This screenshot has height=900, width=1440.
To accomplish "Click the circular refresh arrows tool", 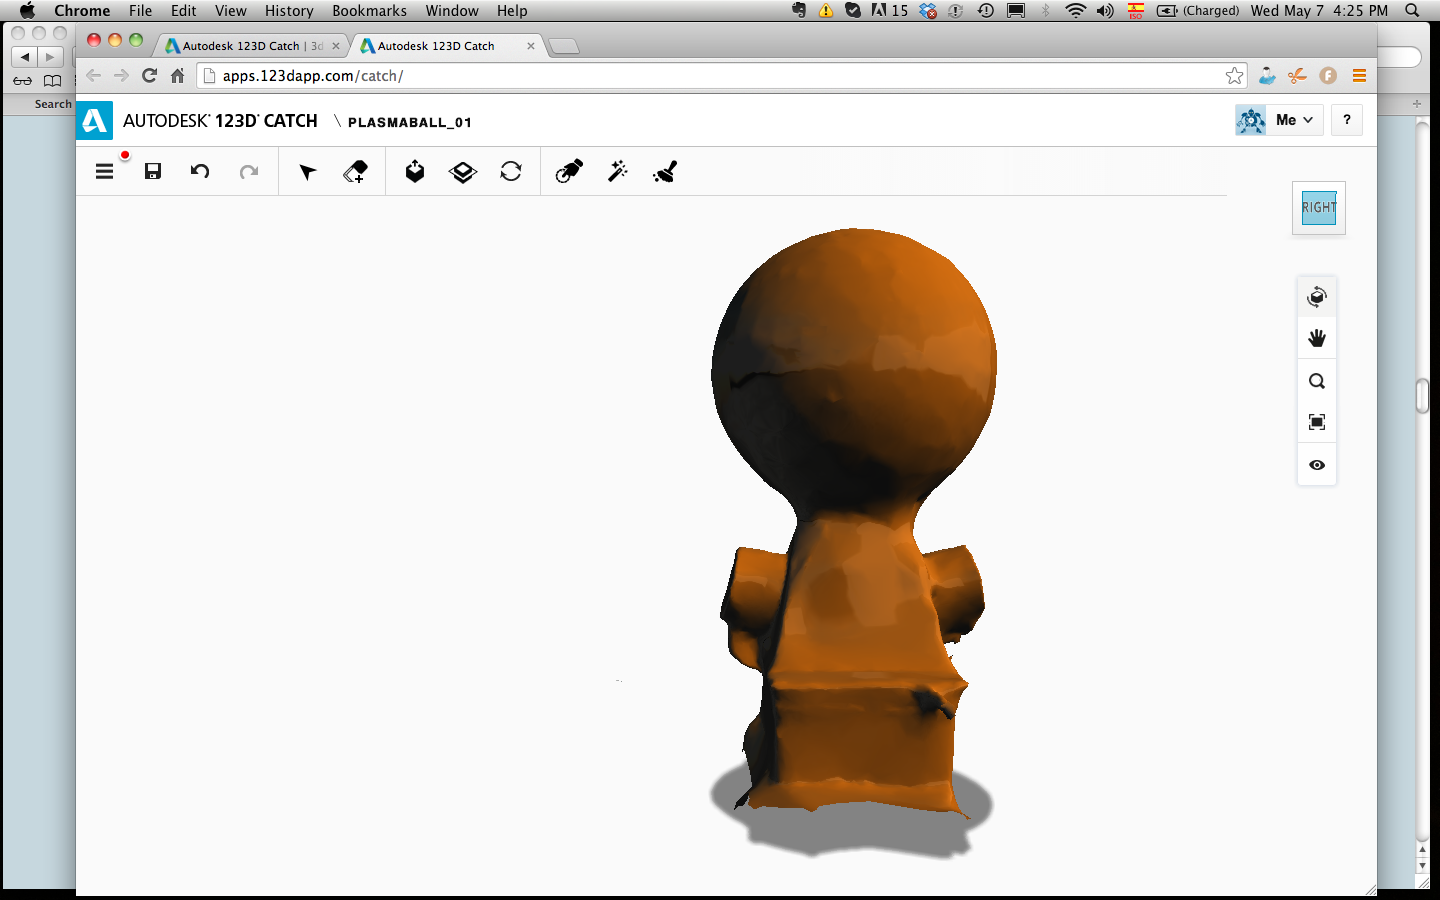I will pyautogui.click(x=511, y=171).
